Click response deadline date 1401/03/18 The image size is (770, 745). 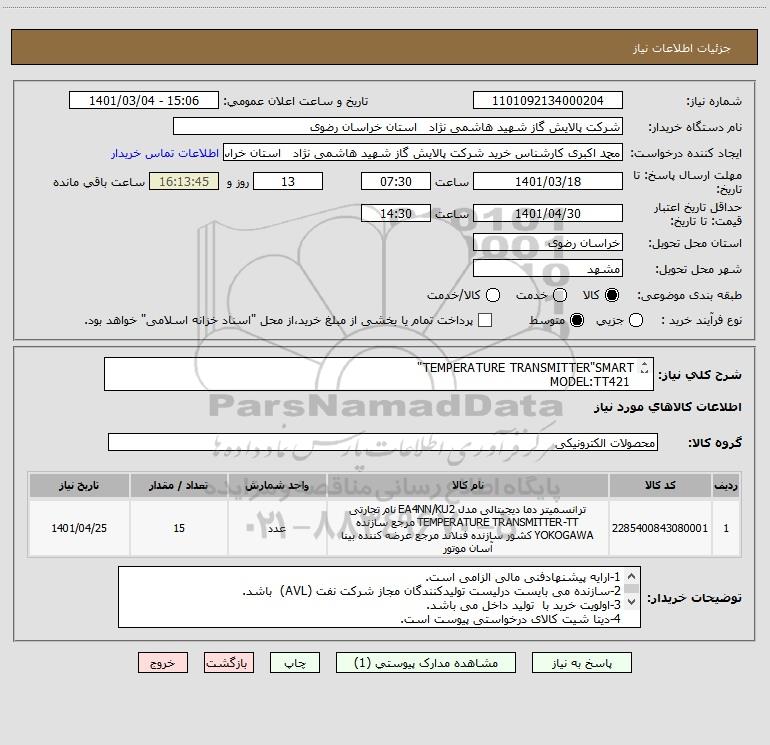tap(548, 181)
